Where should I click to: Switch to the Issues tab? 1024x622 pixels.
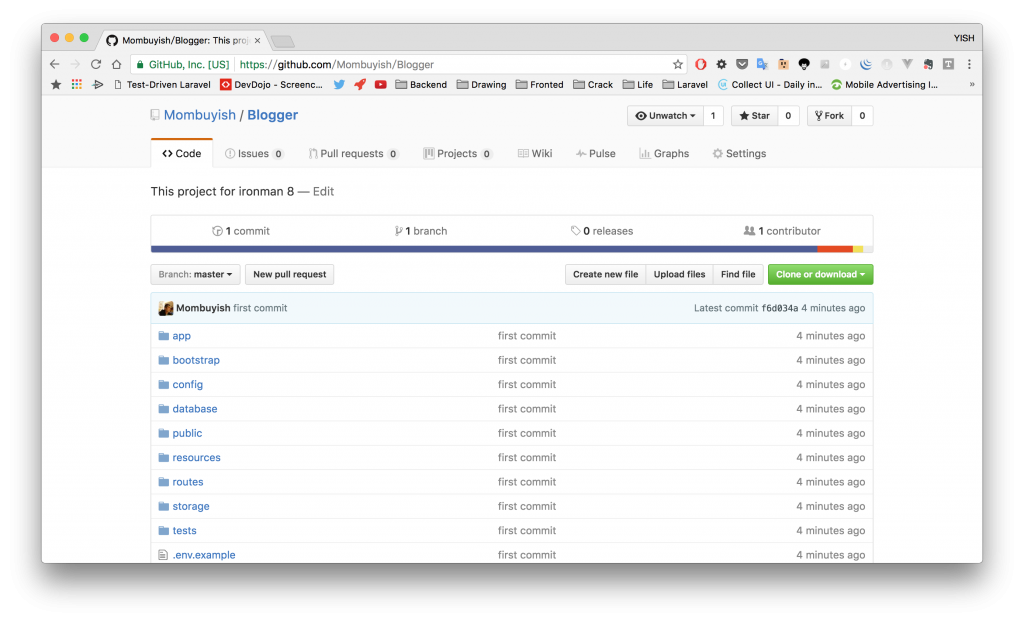point(254,154)
